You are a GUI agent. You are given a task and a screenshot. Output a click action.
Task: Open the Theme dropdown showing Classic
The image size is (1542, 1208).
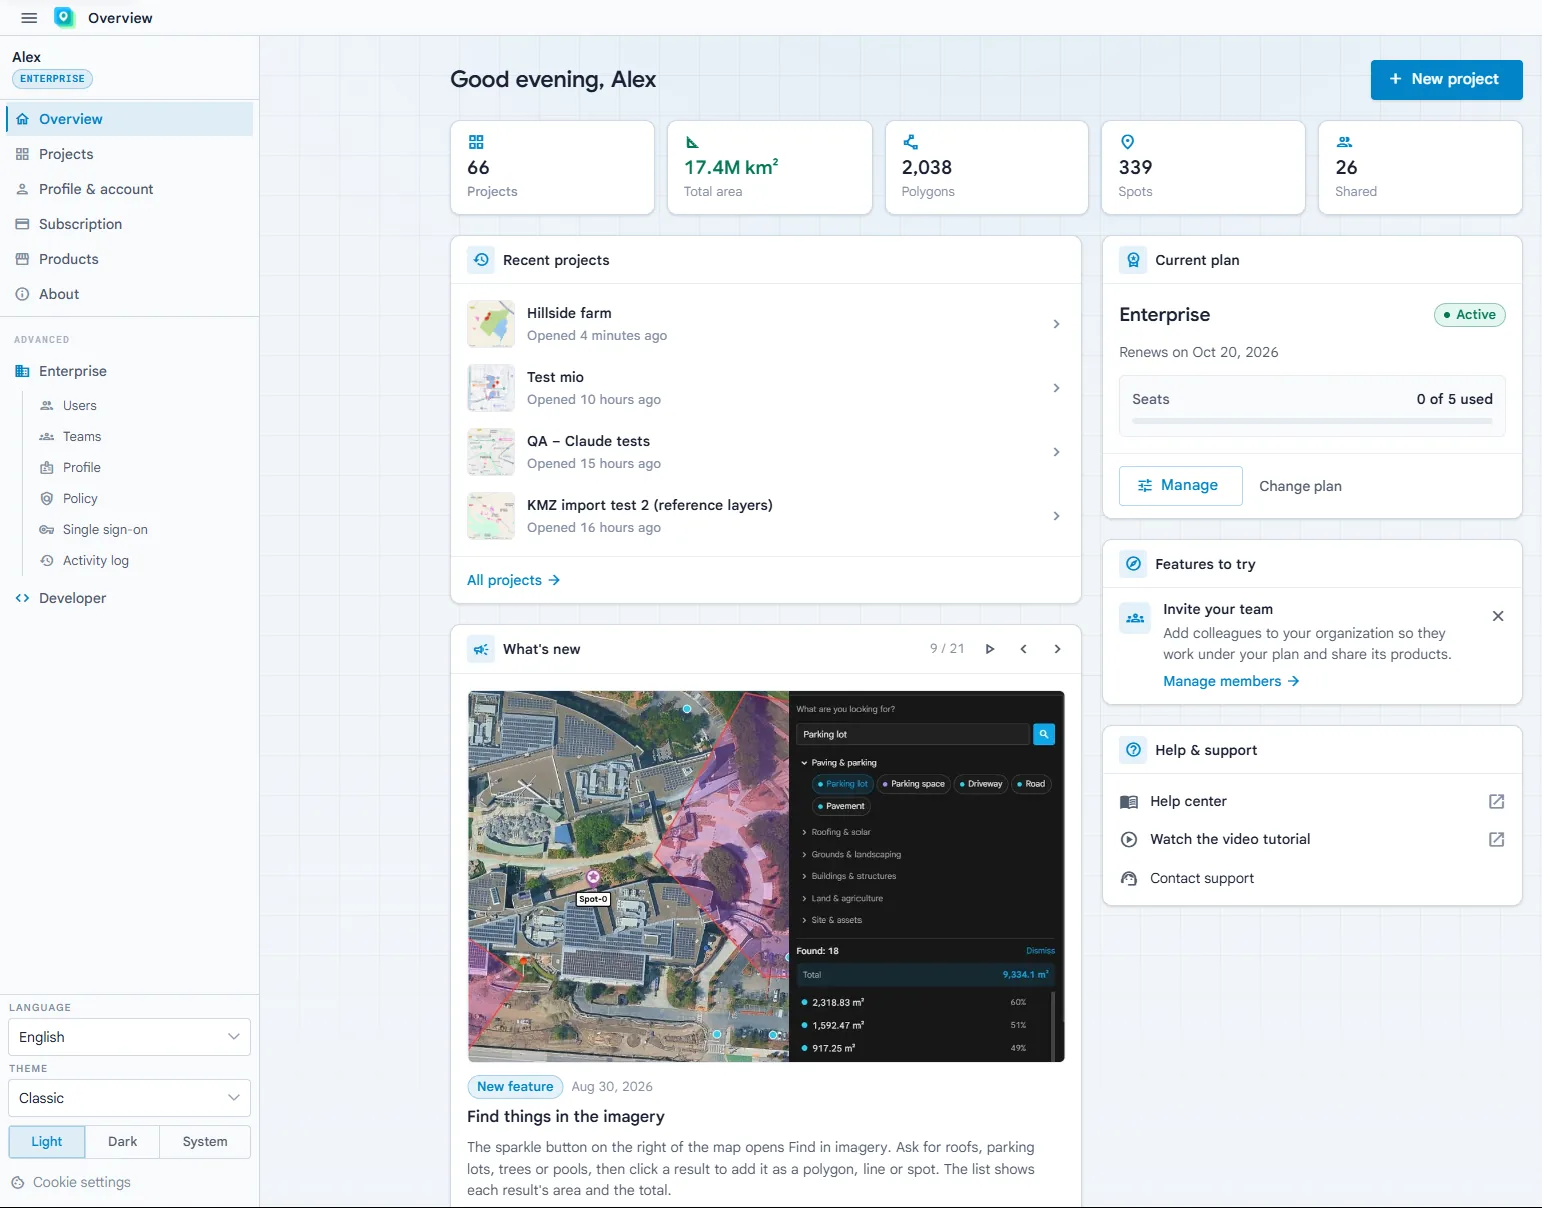coord(129,1098)
